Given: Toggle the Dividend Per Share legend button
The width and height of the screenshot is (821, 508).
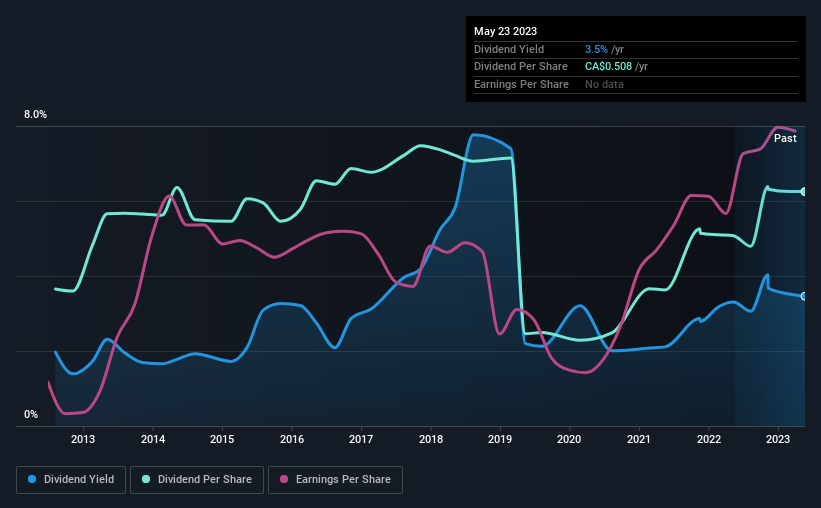Looking at the screenshot, I should click(197, 480).
